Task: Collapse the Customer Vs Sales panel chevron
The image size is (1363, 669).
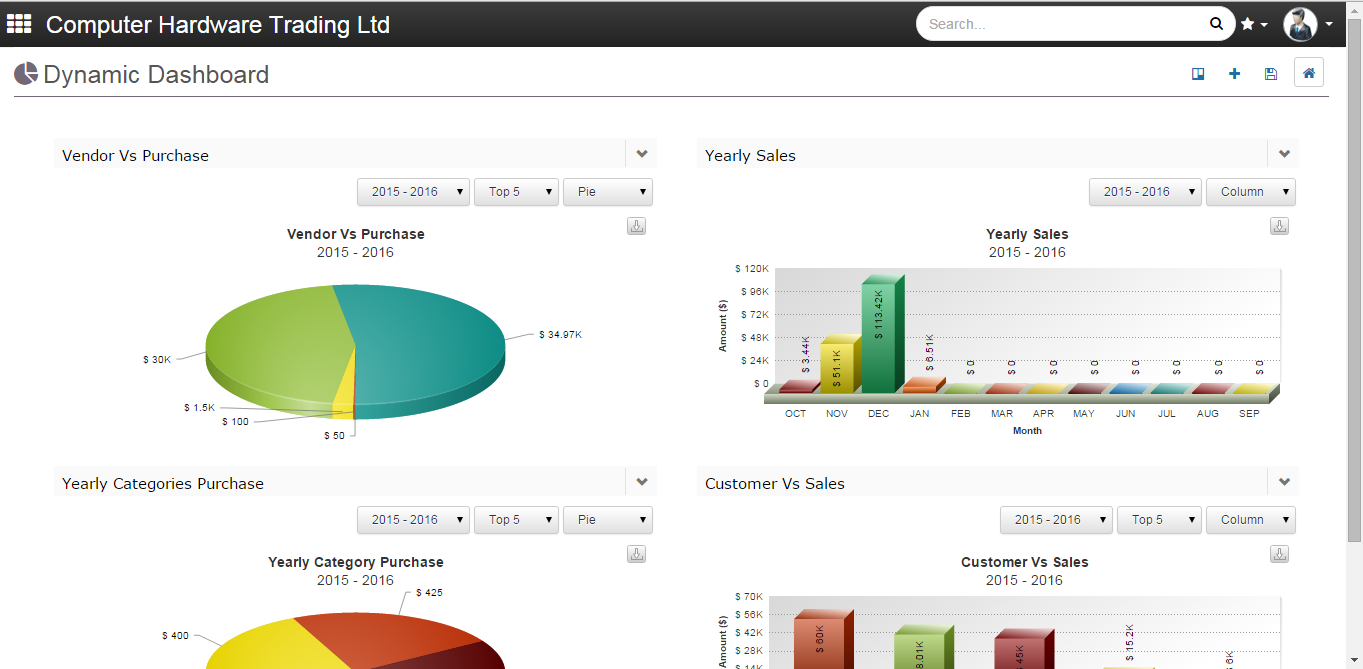Action: point(1284,482)
